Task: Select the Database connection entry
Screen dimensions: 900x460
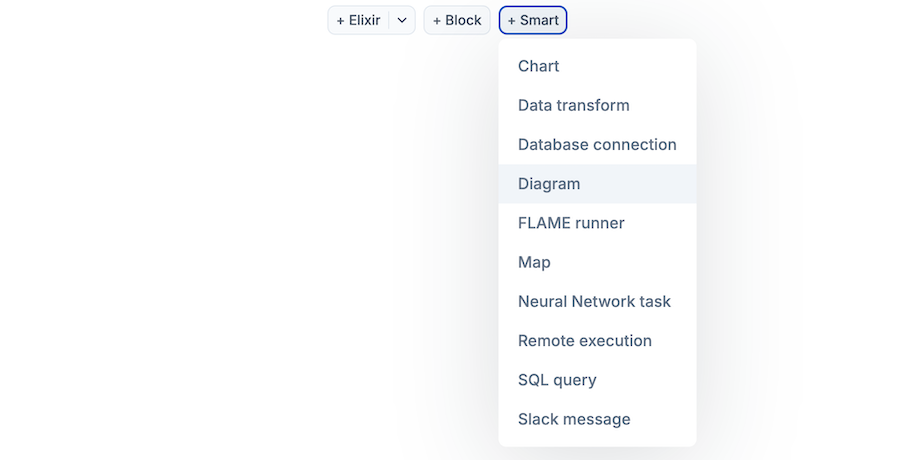Action: tap(597, 144)
